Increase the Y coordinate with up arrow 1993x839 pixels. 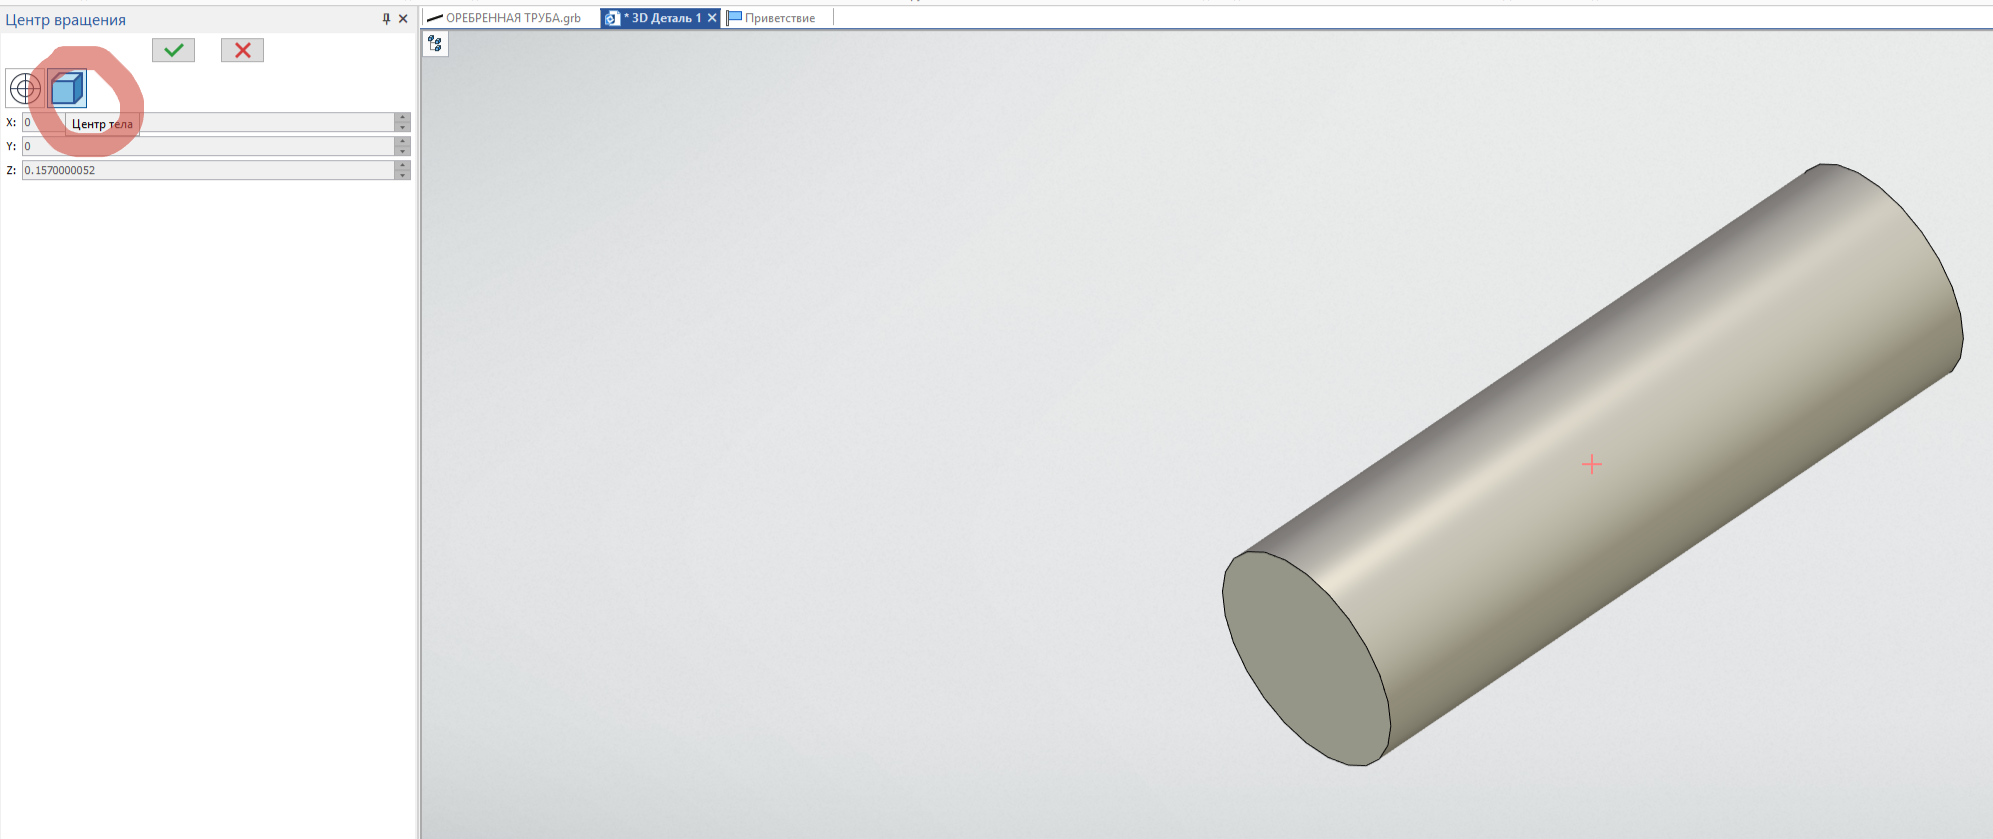(x=402, y=141)
